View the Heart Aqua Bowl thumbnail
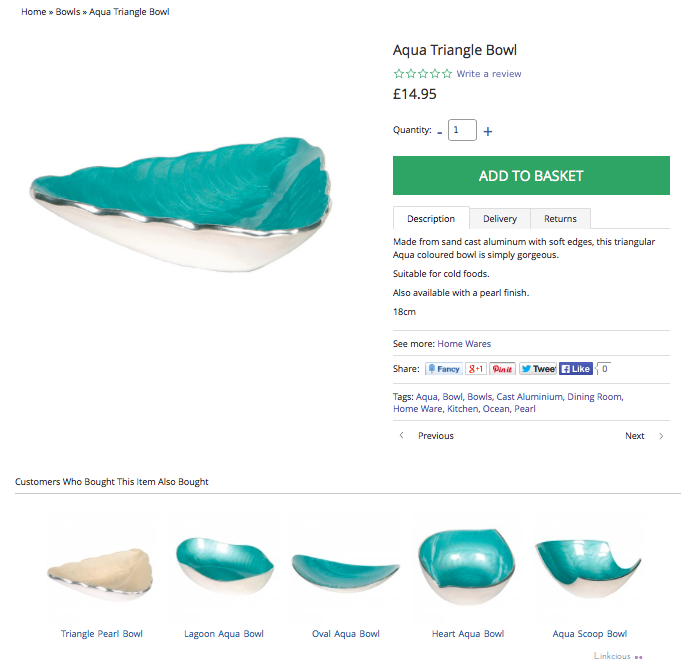 coord(467,567)
